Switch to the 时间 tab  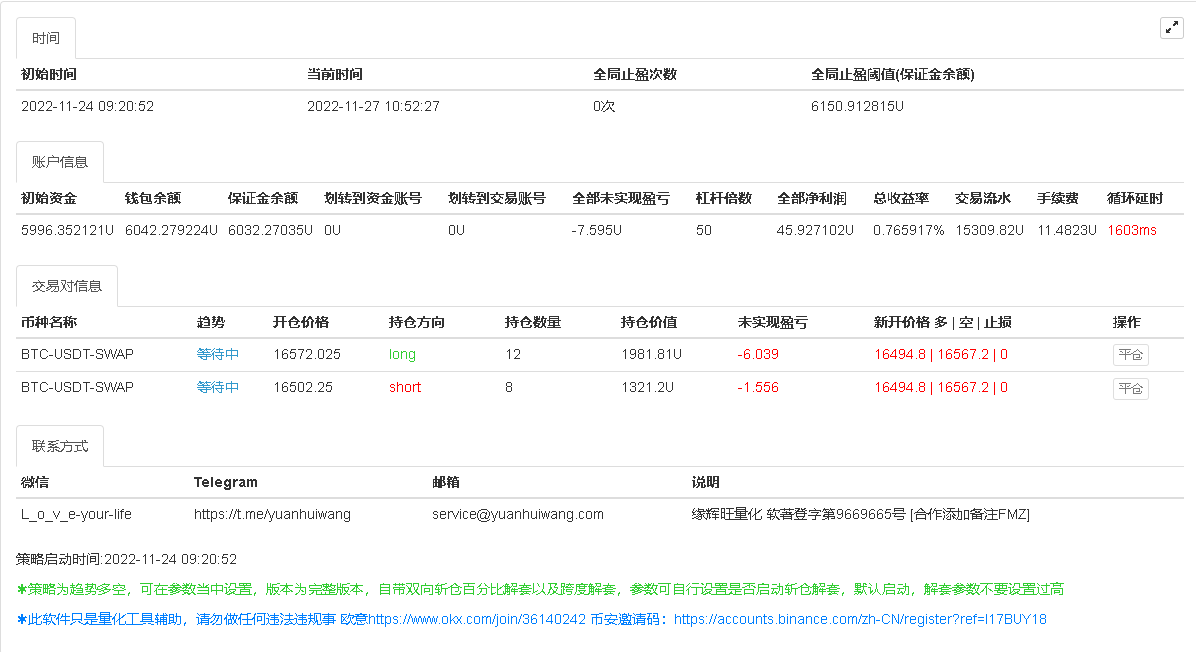pyautogui.click(x=46, y=37)
